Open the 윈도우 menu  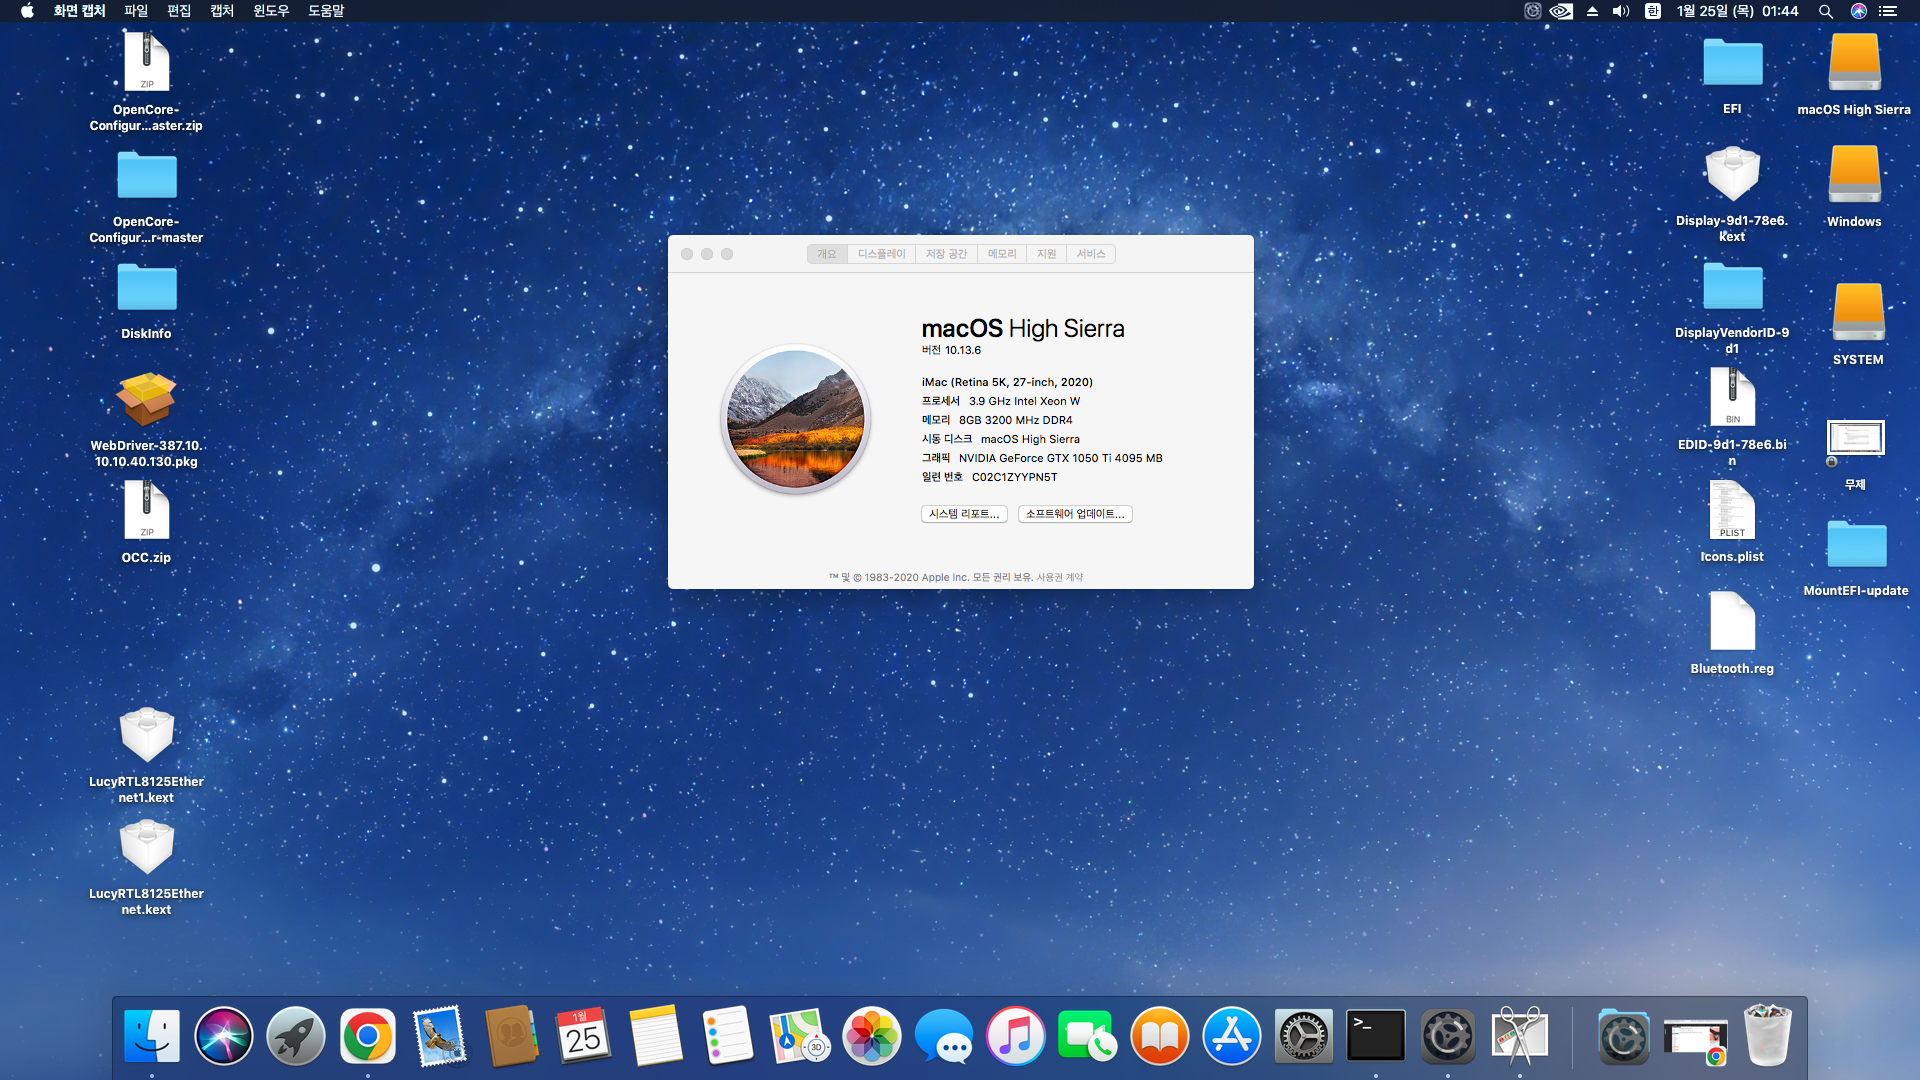click(271, 11)
